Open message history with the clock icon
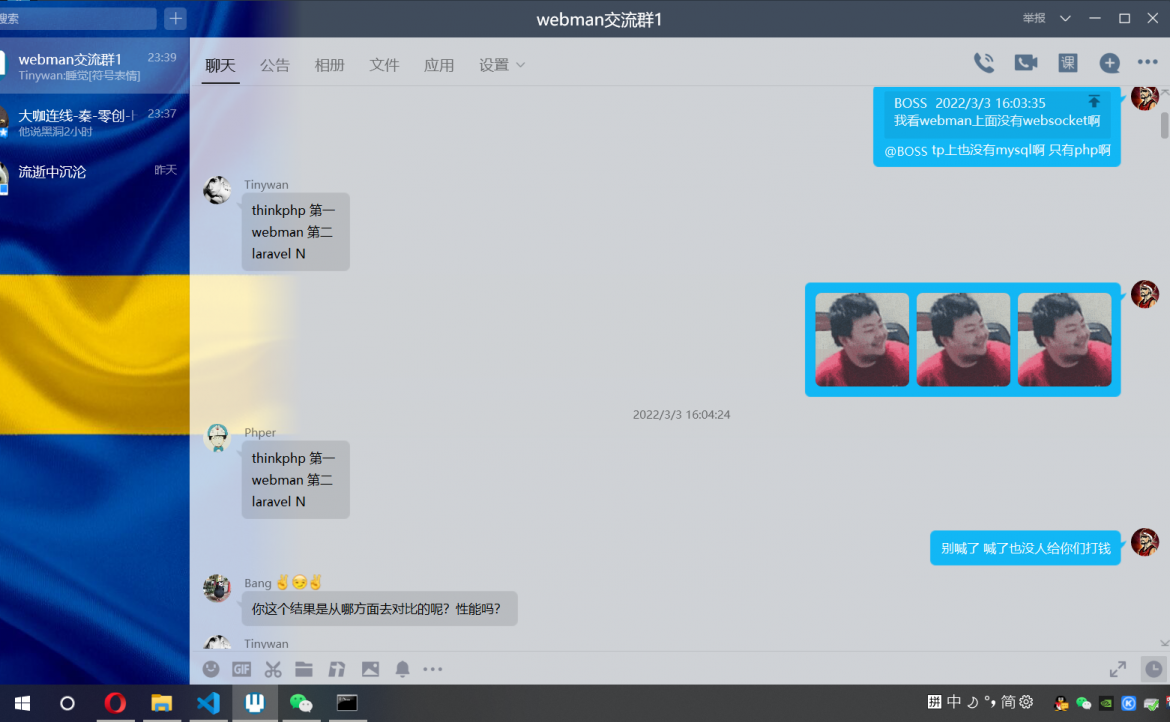 tap(1154, 669)
